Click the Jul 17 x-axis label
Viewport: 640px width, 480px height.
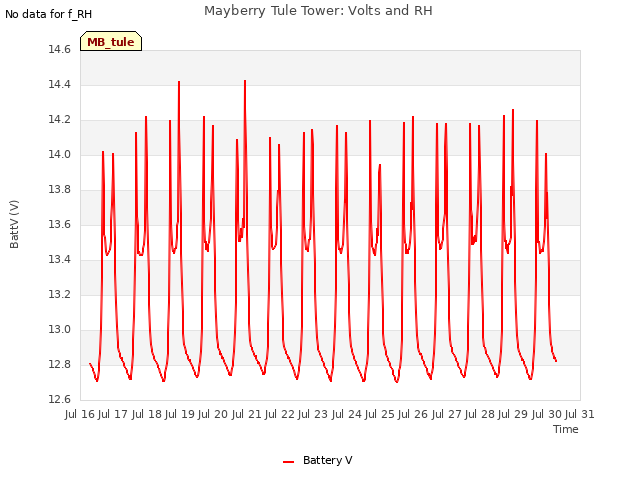(113, 414)
